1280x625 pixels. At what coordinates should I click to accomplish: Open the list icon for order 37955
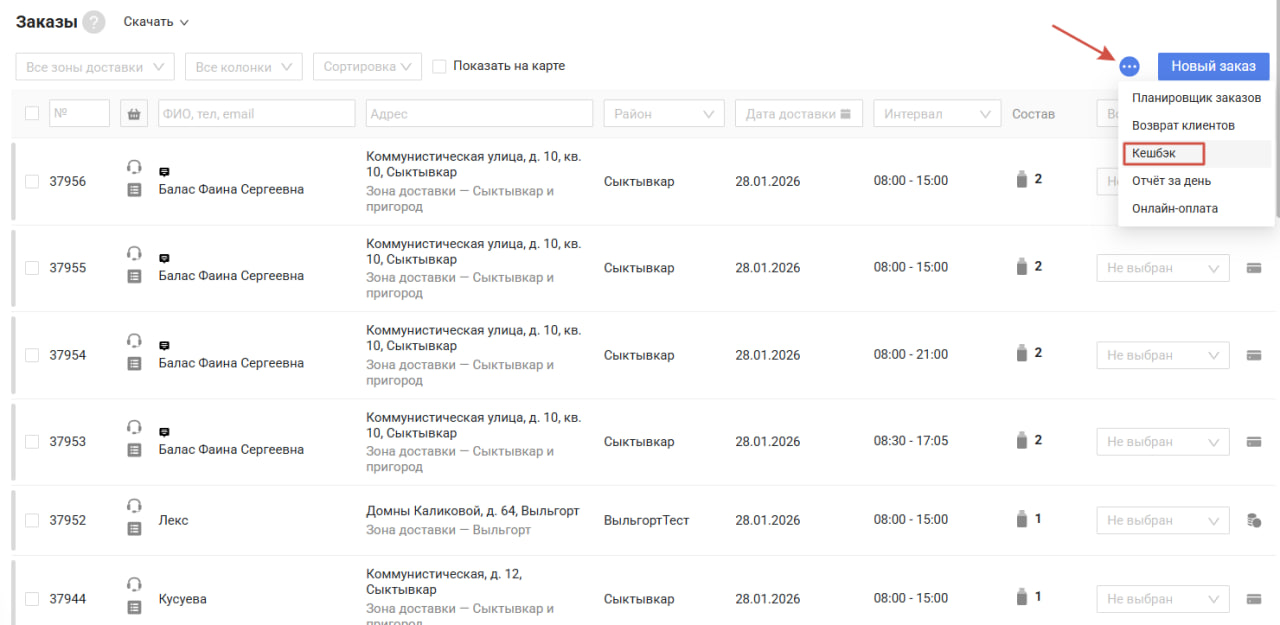pyautogui.click(x=135, y=276)
